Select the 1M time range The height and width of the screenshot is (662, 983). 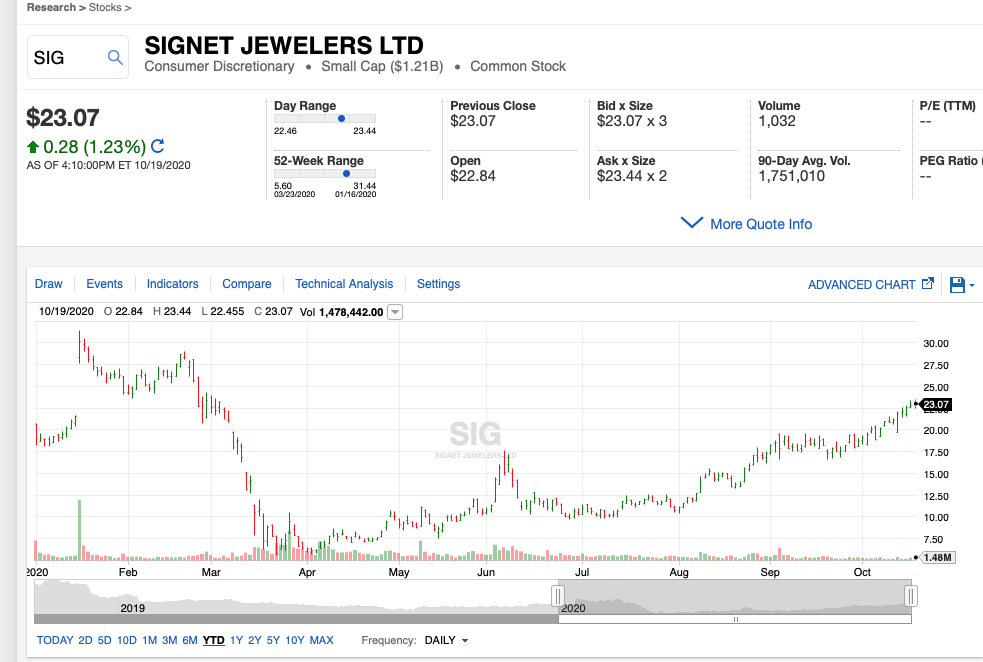pyautogui.click(x=149, y=640)
